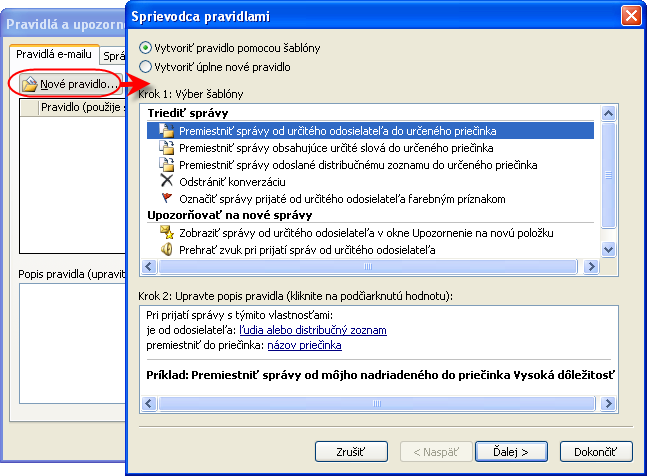This screenshot has width=647, height=476.
Task: Click the X icon for 'Odstrániť konverzáciu'
Action: (166, 181)
